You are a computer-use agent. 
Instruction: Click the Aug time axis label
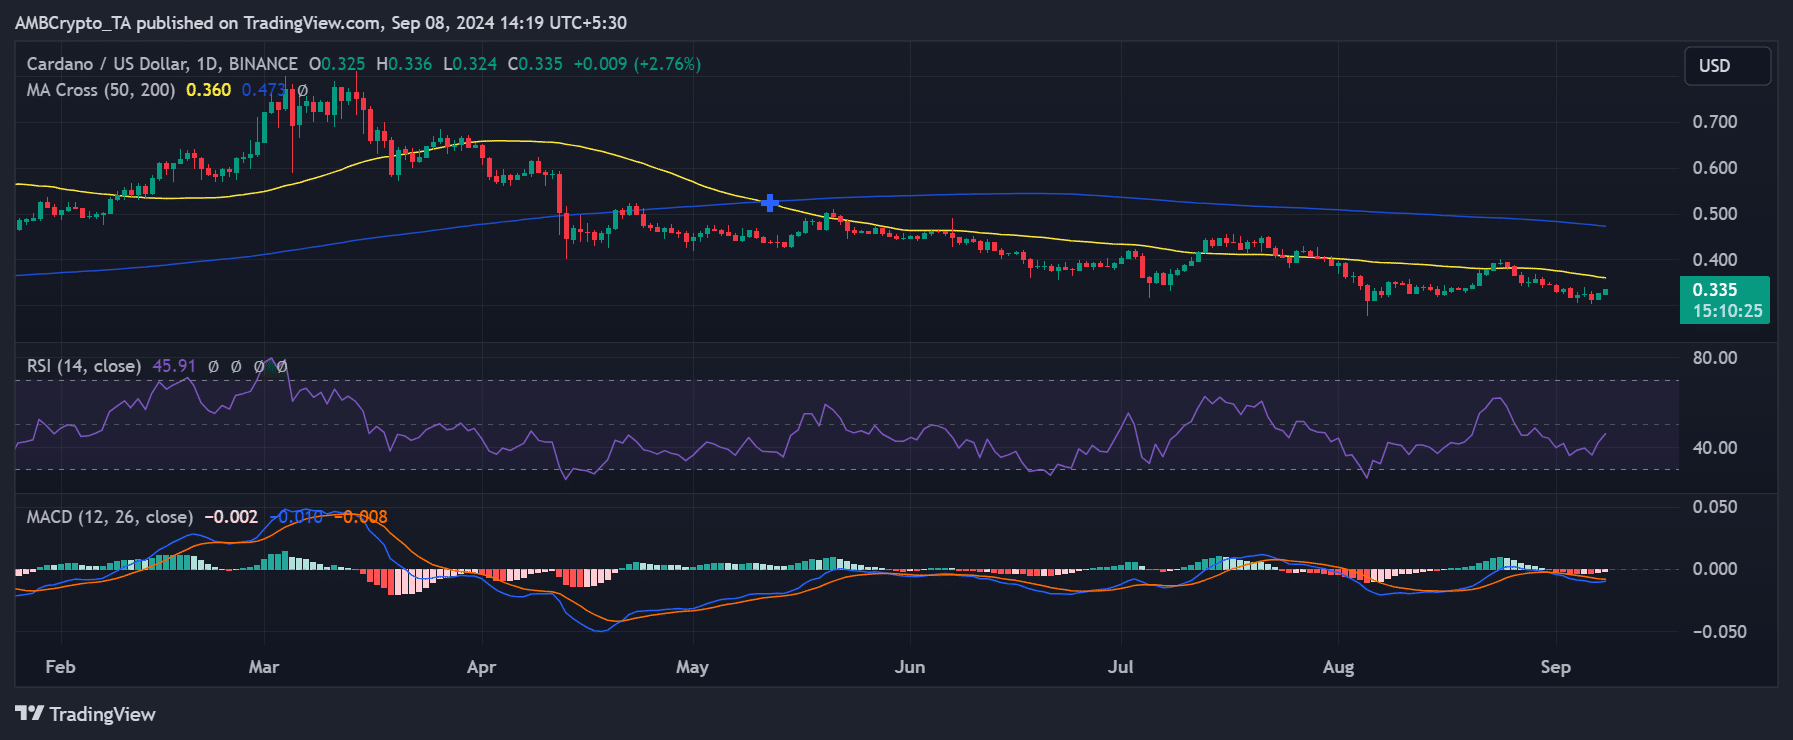1338,667
